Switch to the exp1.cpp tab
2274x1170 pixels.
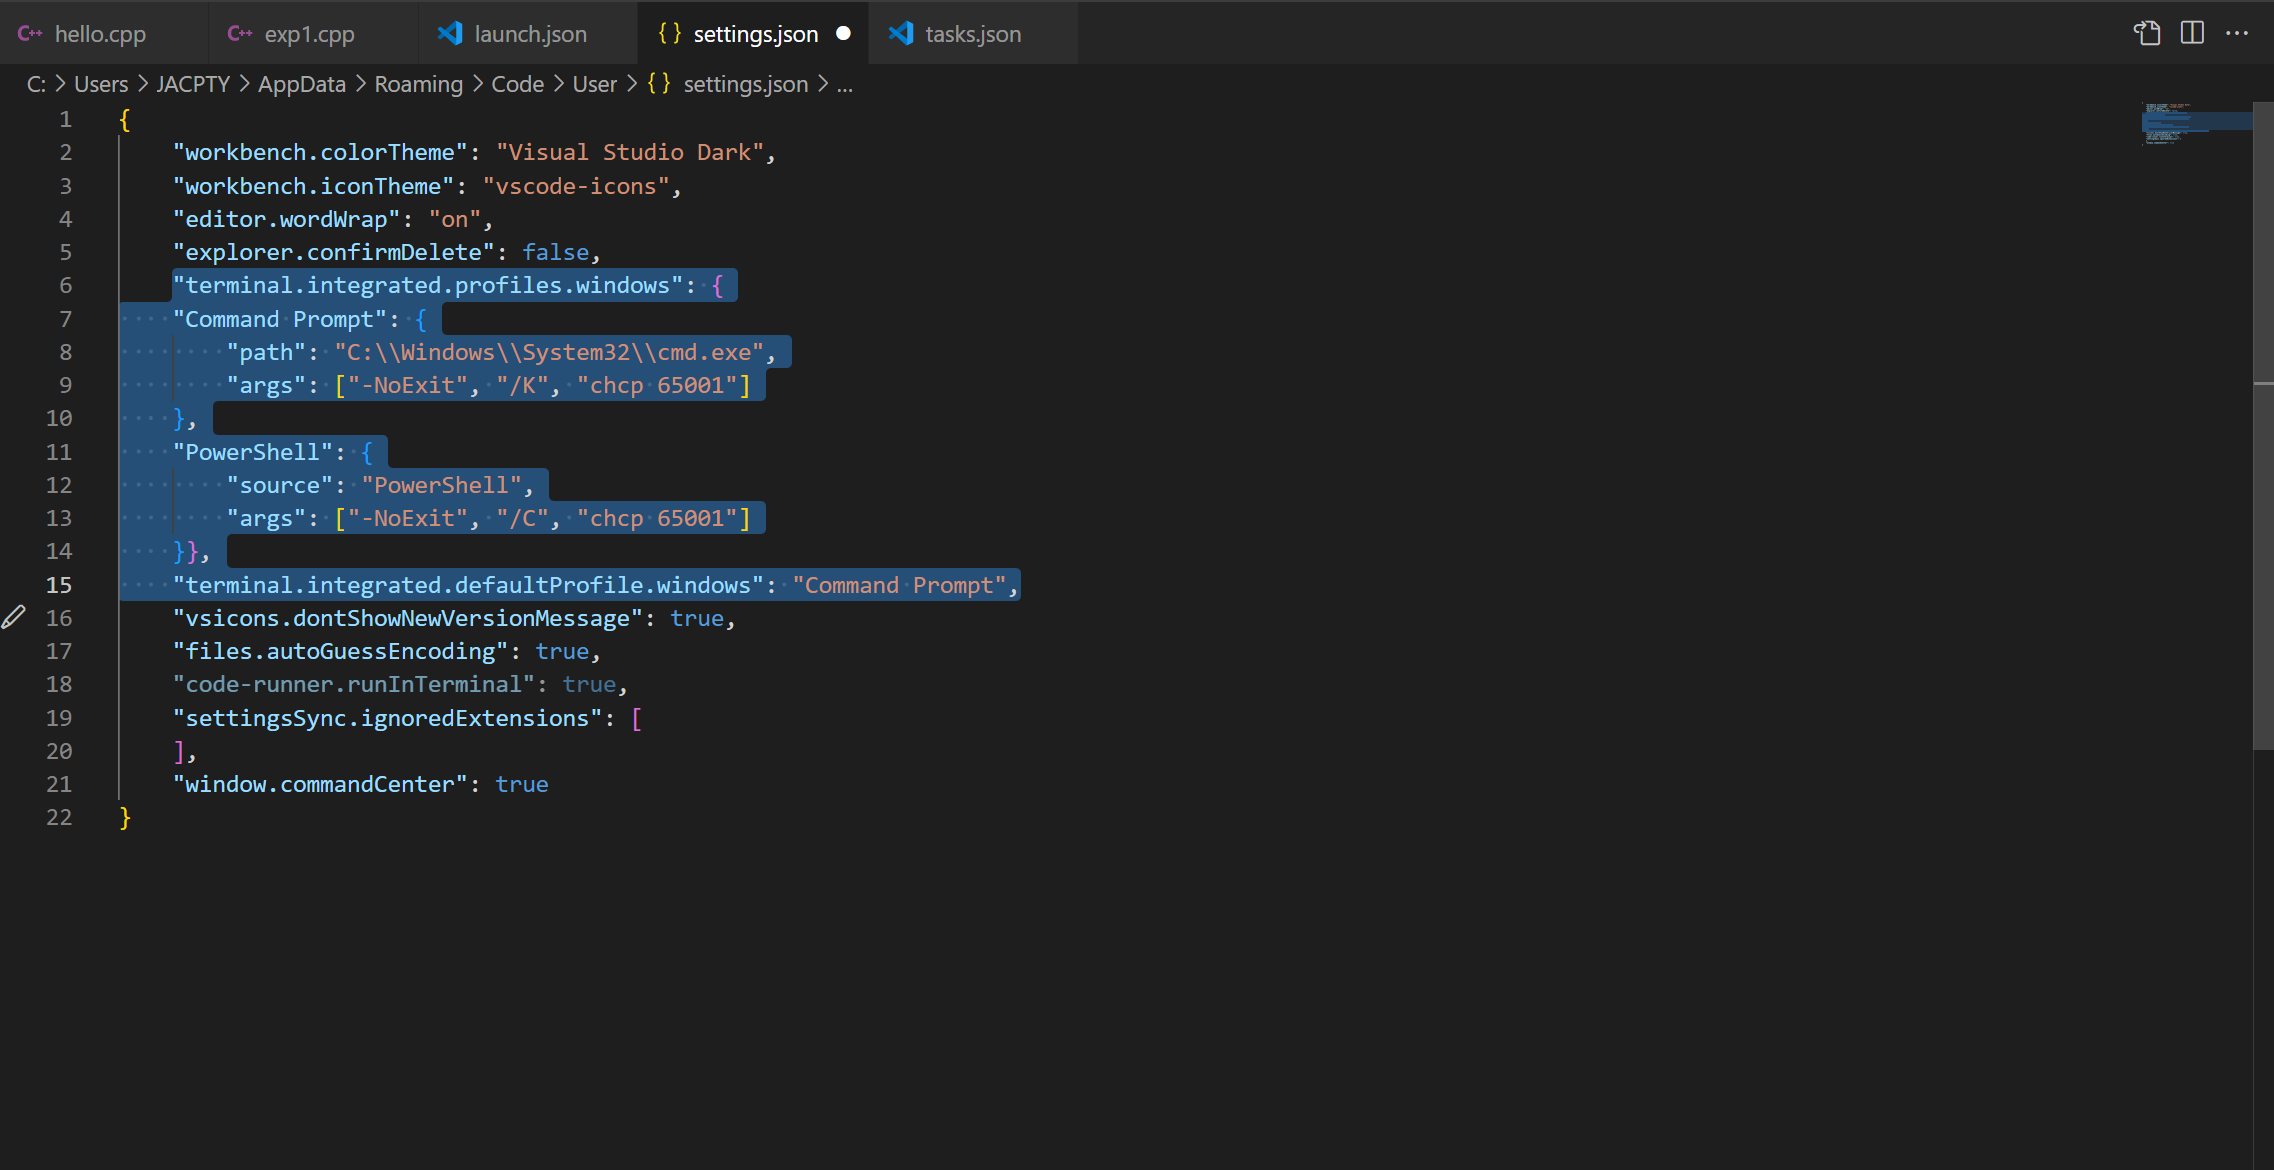[x=313, y=33]
